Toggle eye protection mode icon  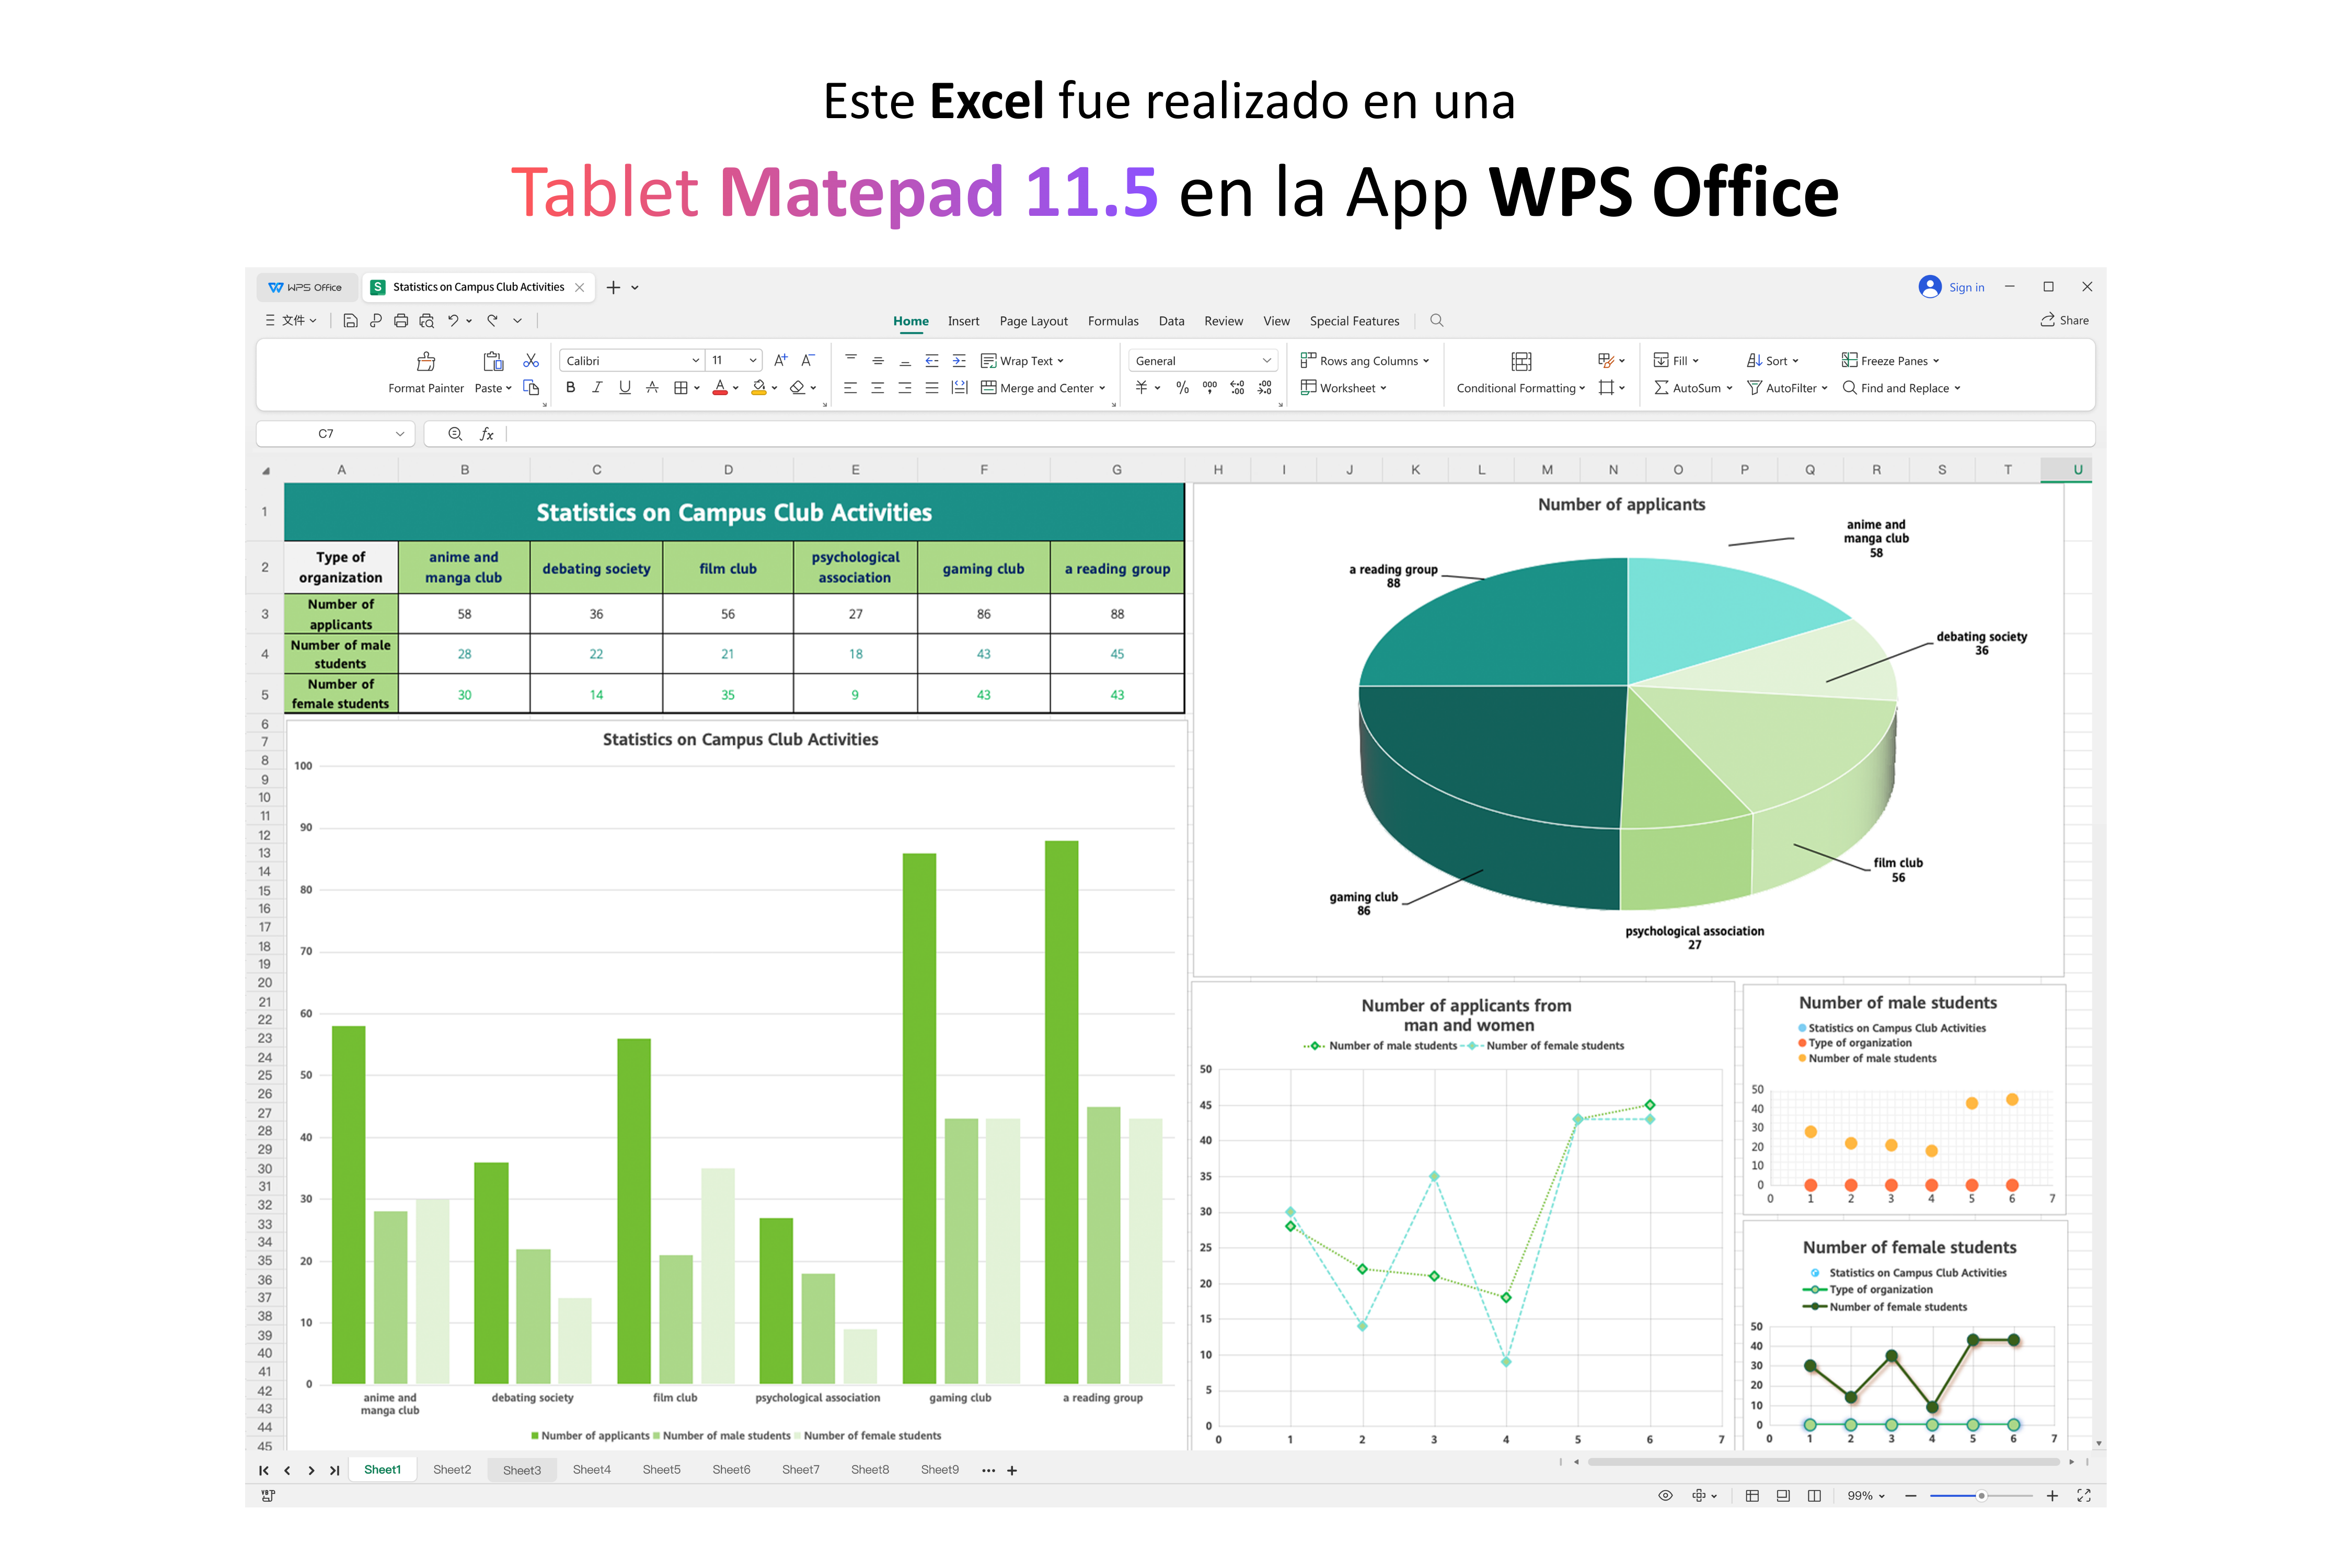[1665, 1495]
